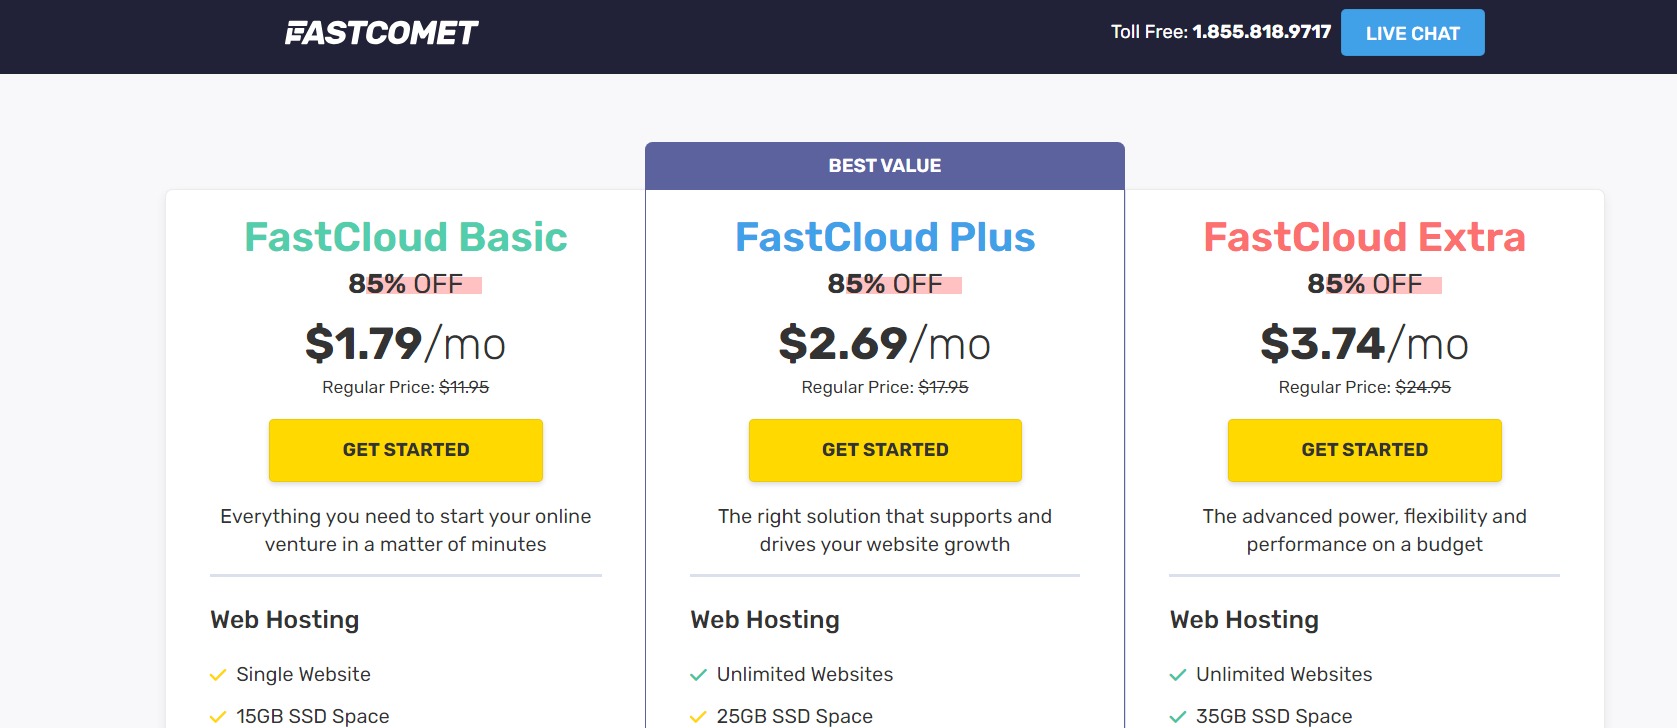Image resolution: width=1677 pixels, height=728 pixels.
Task: Click the crossed-out regular price $17.95
Action: pos(944,386)
